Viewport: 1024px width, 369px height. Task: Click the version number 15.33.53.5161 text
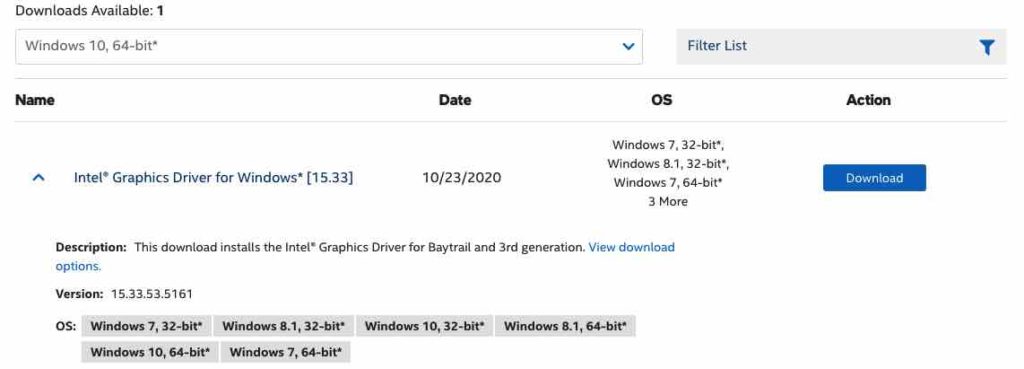[152, 294]
